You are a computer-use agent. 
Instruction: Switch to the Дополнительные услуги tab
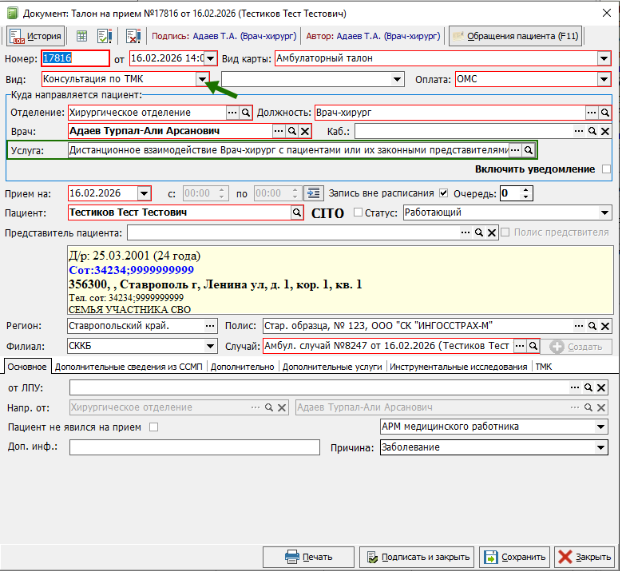click(x=332, y=367)
